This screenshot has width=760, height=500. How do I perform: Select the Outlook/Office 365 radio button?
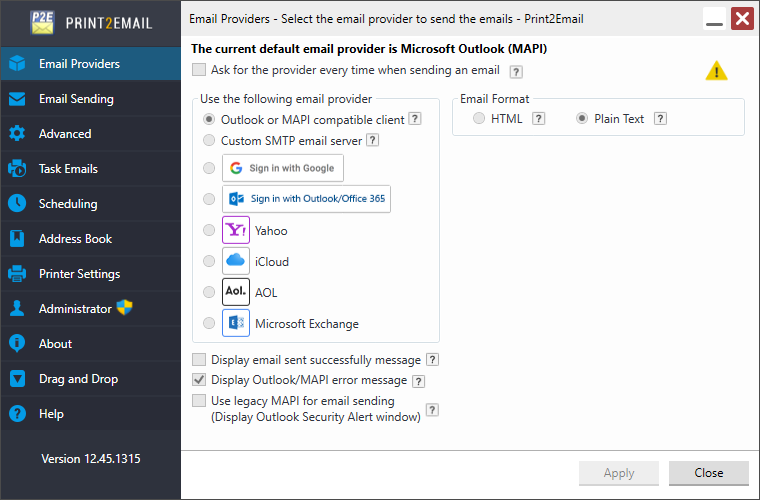pos(209,199)
